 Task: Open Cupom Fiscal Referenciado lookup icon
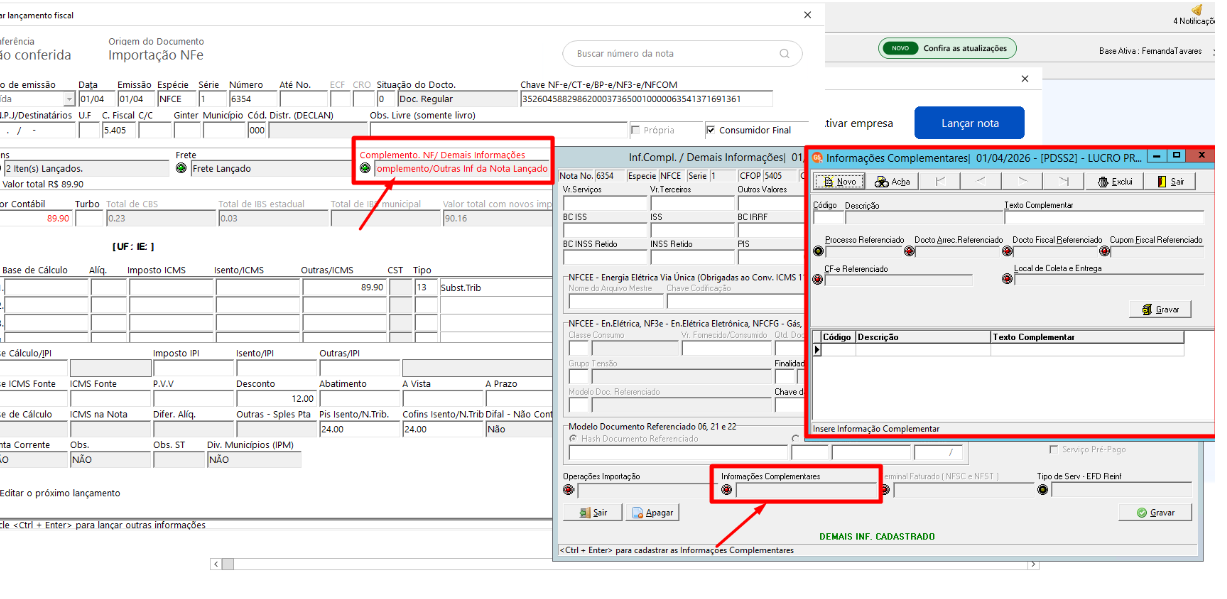tap(1106, 251)
